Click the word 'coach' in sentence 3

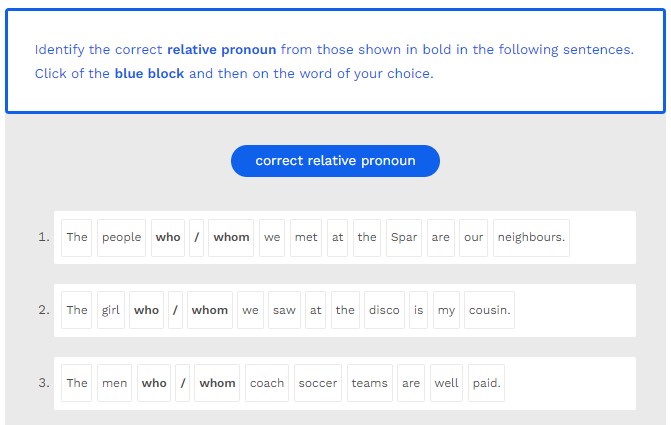tap(267, 384)
